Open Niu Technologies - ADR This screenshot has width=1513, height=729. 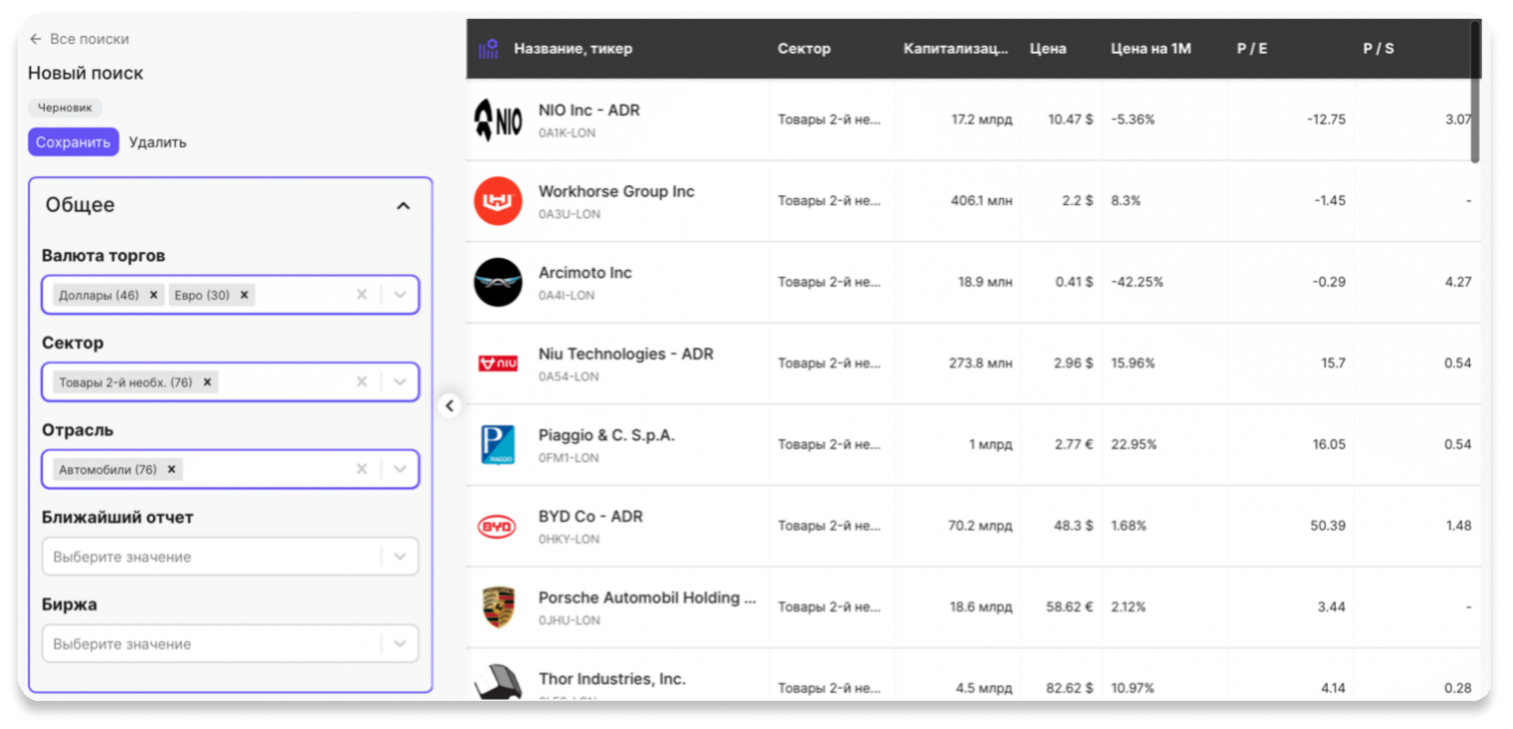(626, 354)
